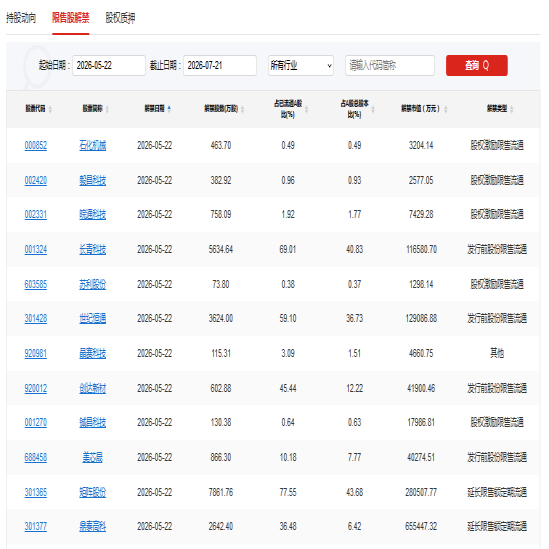This screenshot has width=549, height=549.
Task: Sort by 占A股总股本比(%) arrow icon
Action: click(x=373, y=109)
